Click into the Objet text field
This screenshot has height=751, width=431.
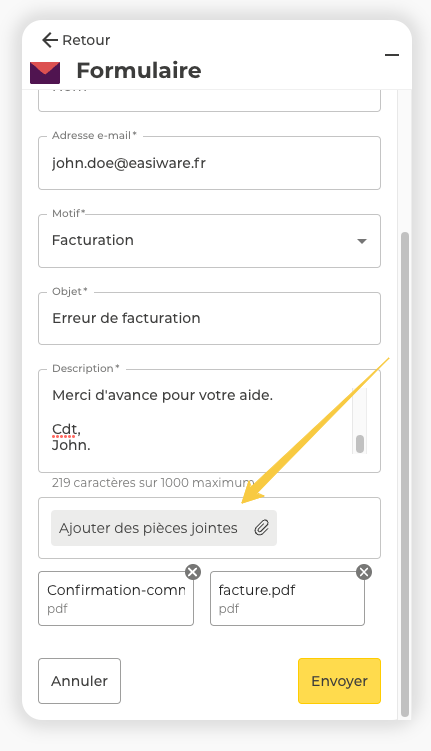(209, 319)
